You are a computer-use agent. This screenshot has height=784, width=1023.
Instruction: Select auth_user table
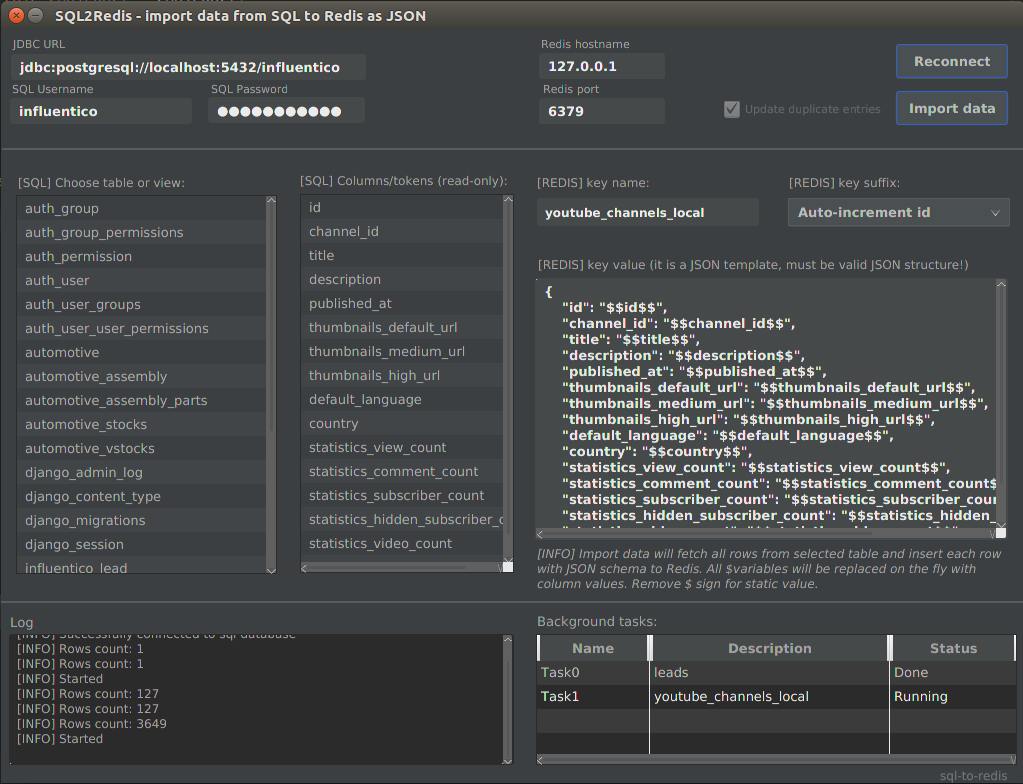coord(141,280)
